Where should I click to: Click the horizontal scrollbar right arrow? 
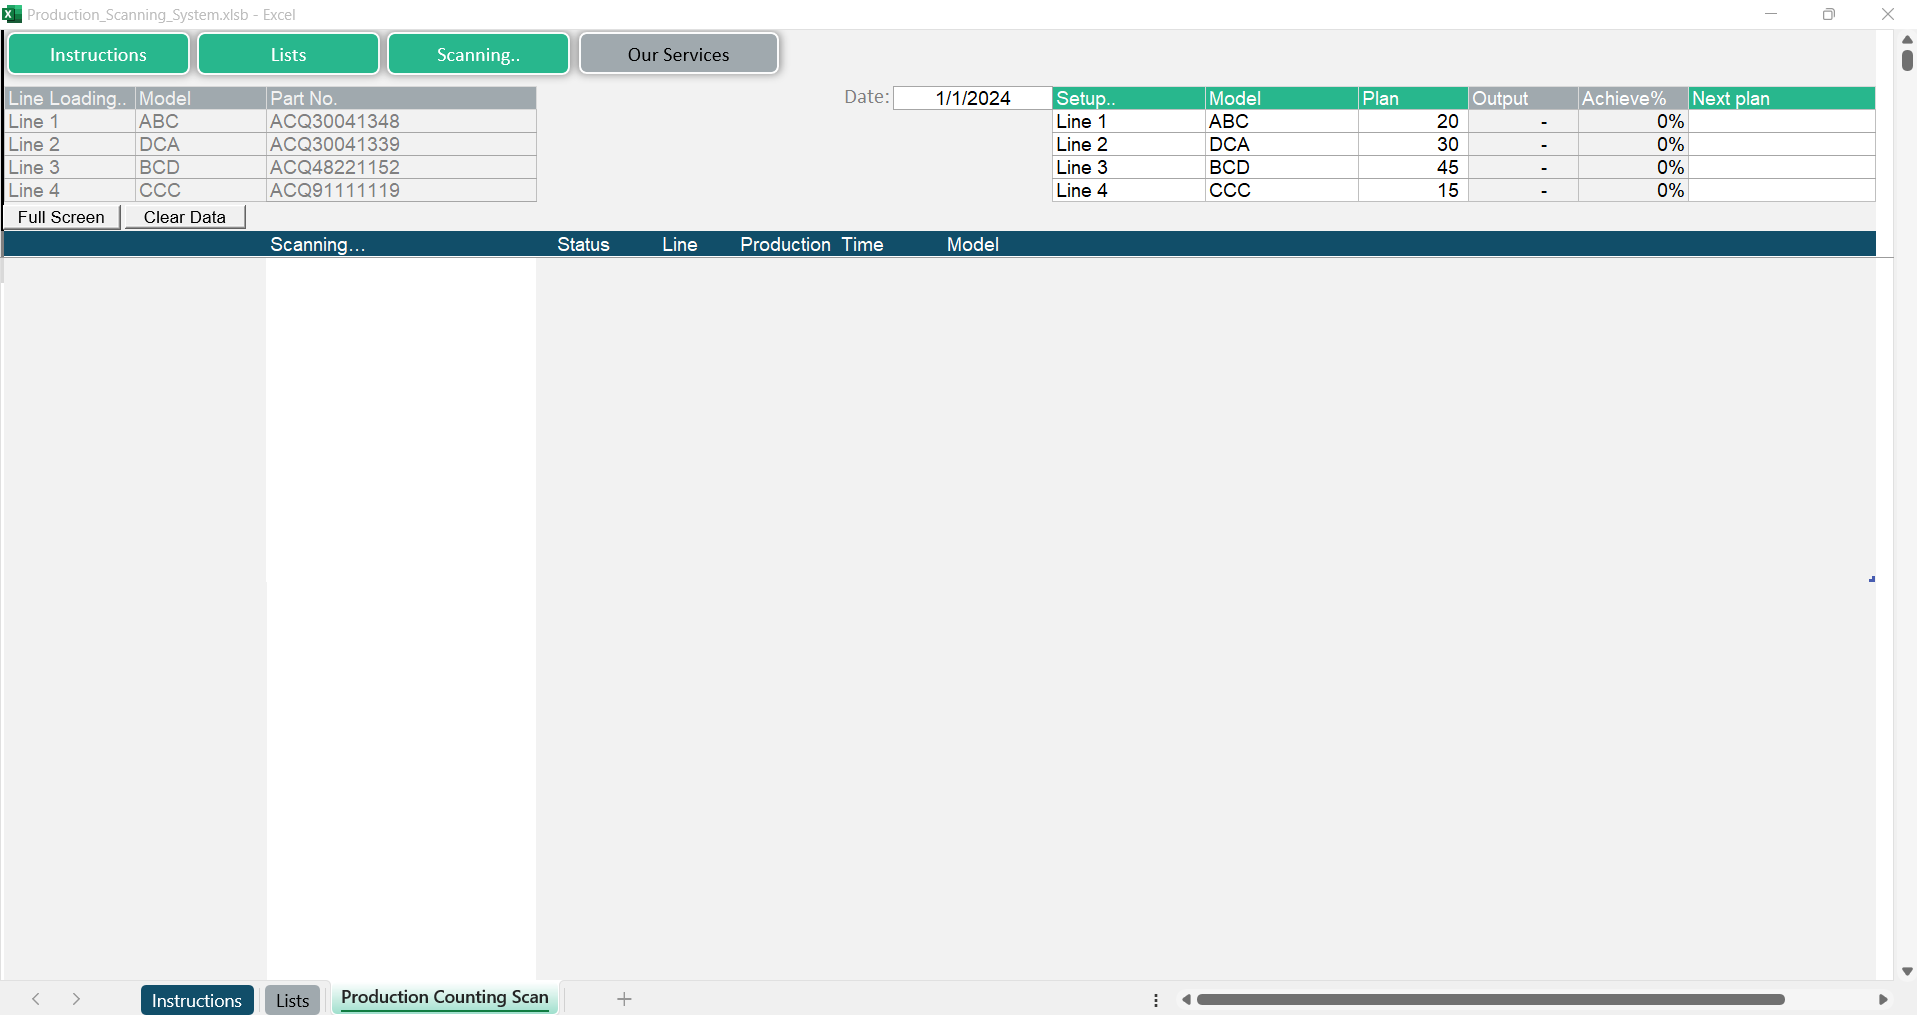pos(1883,999)
